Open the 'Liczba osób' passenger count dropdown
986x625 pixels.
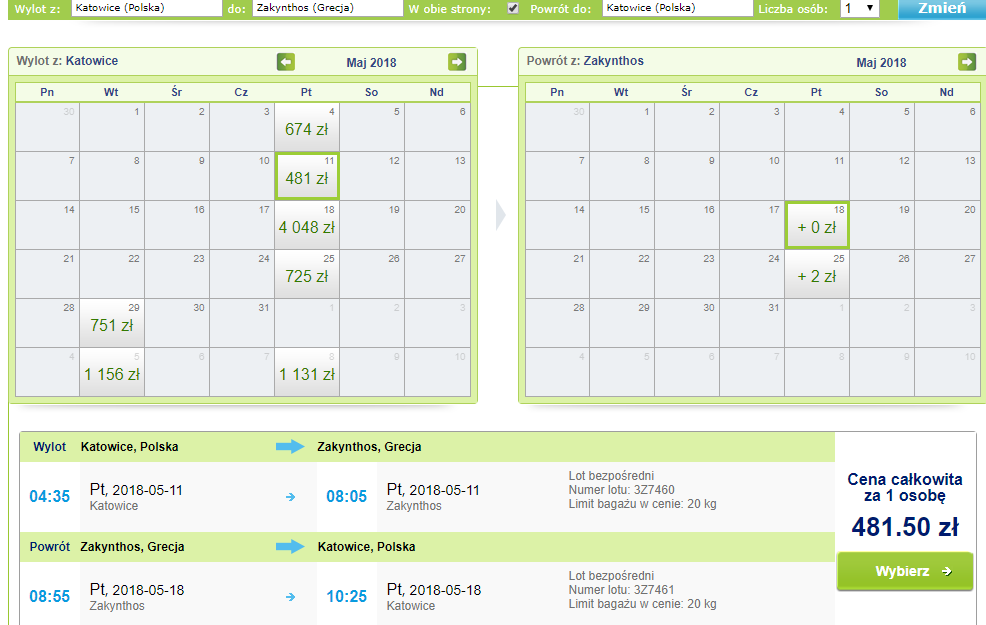coord(859,9)
